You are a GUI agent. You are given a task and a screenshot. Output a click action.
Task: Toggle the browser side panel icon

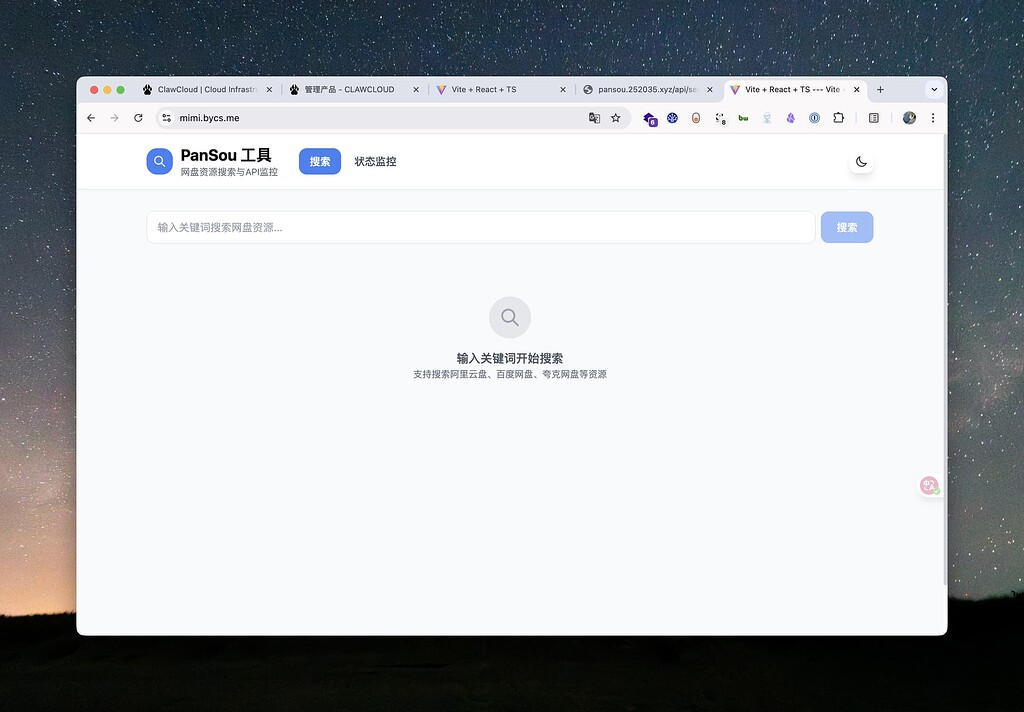coord(873,118)
